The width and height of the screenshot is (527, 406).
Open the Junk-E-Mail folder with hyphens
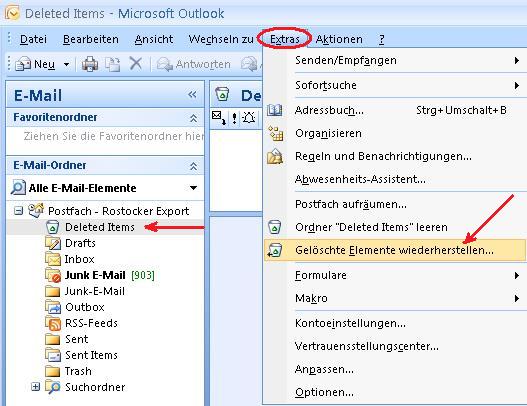pos(95,291)
